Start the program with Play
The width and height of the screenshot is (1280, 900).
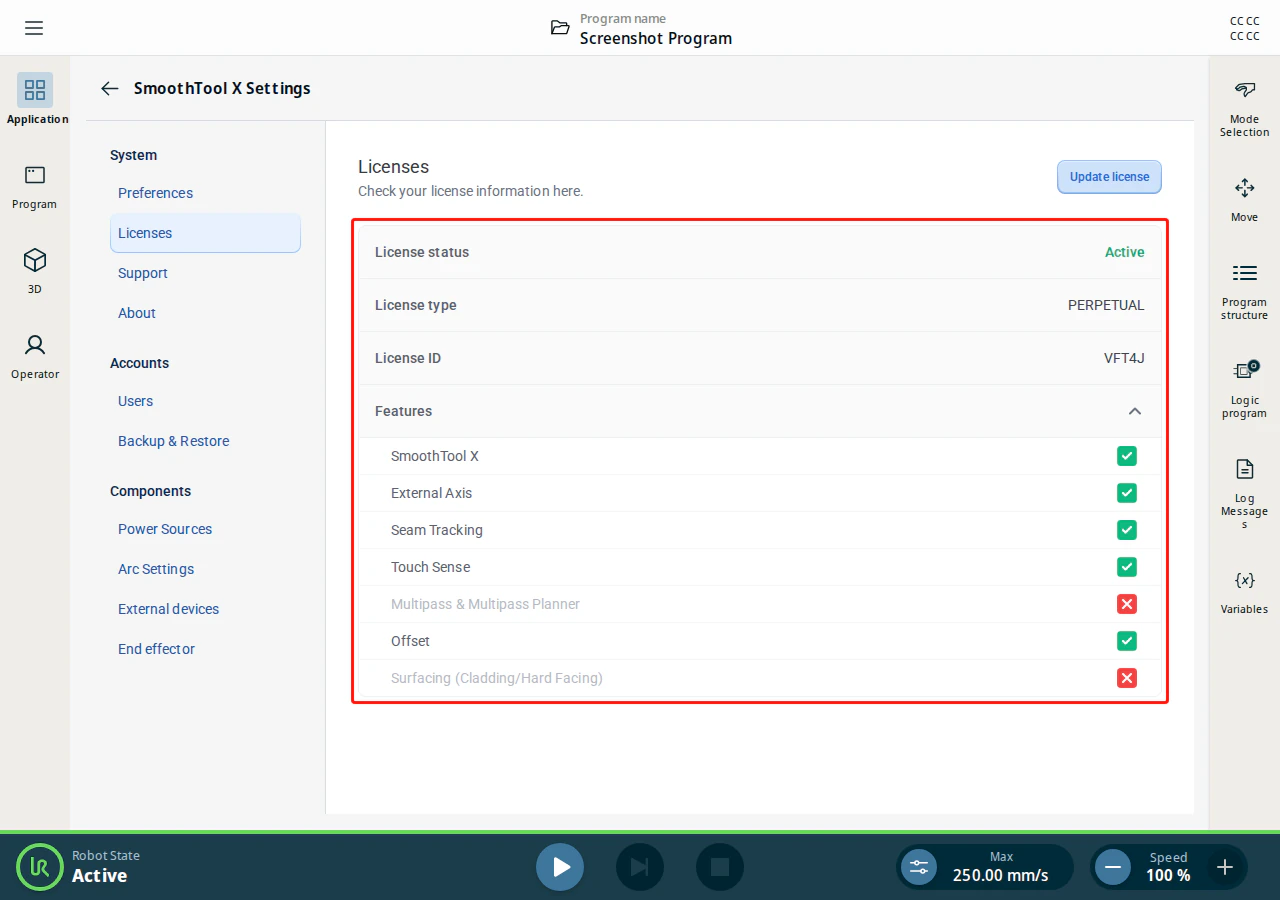pos(560,867)
